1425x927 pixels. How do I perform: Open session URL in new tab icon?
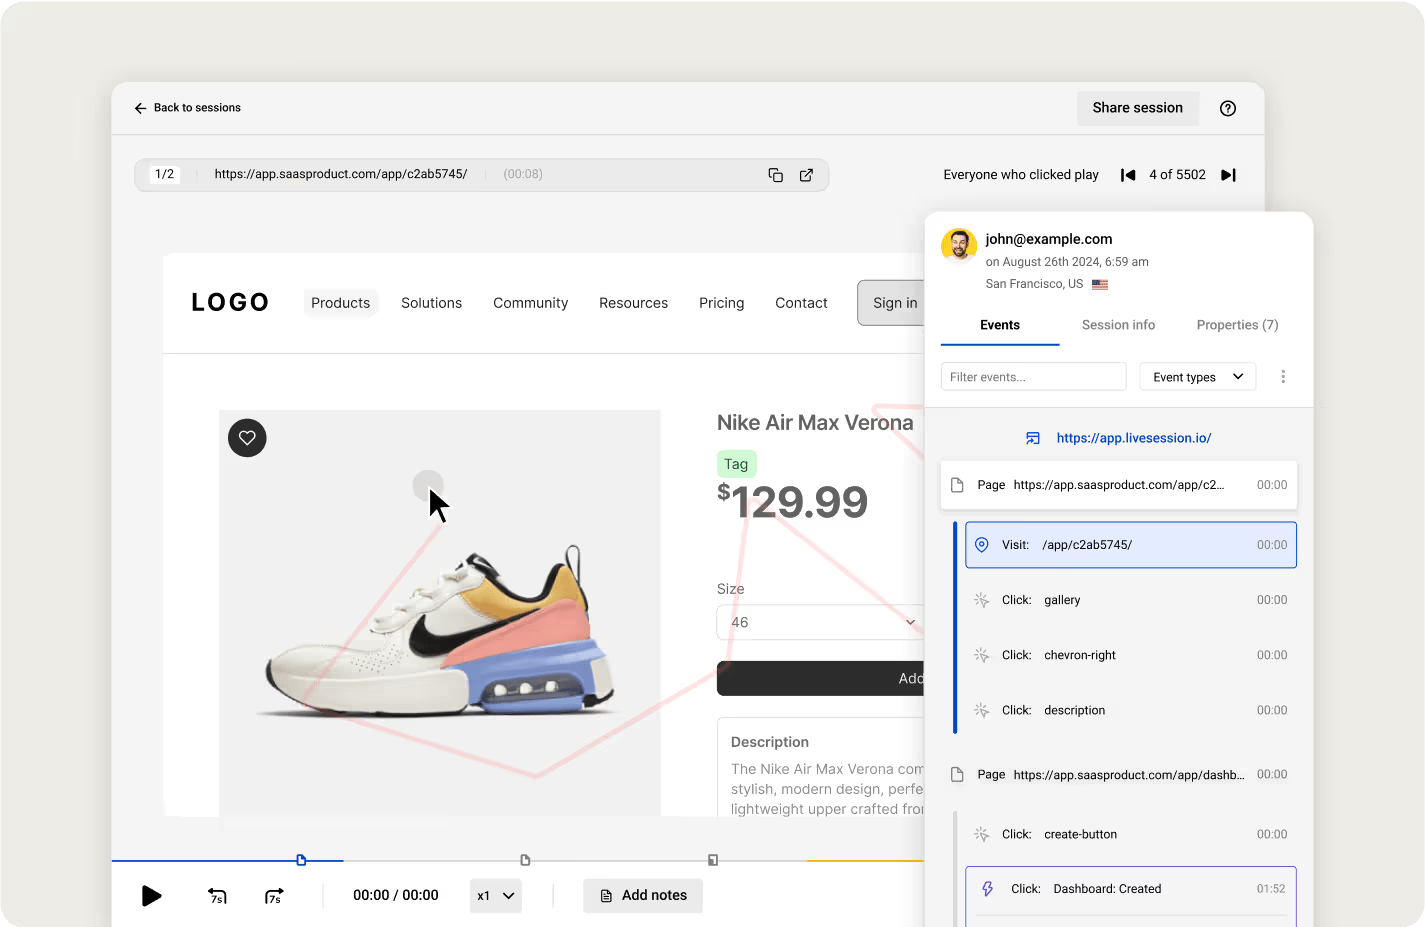coord(806,175)
